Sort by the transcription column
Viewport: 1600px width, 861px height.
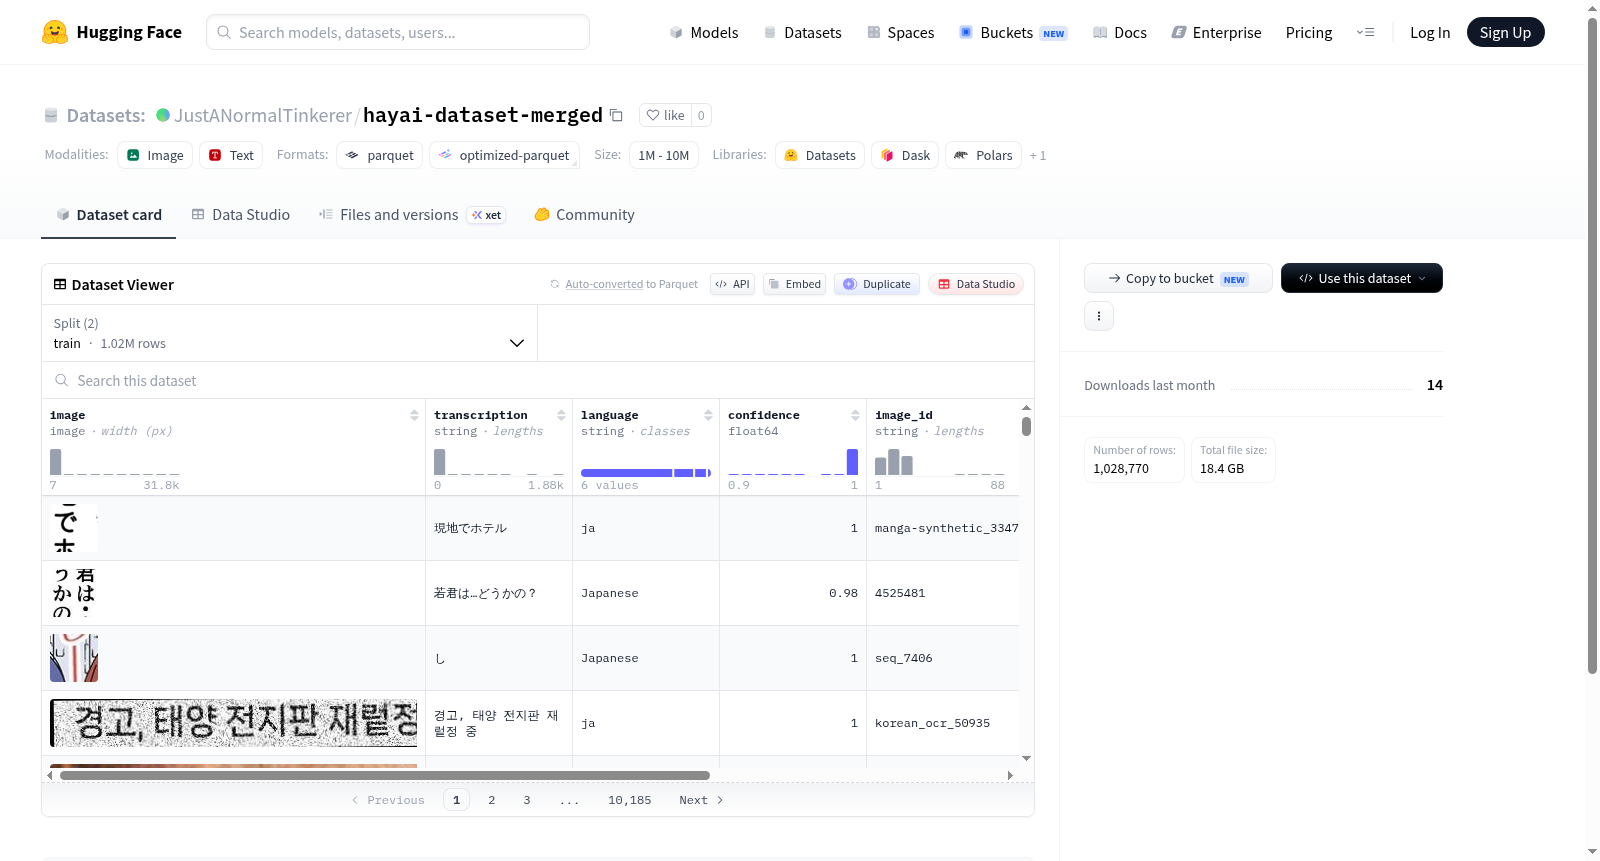coord(561,415)
